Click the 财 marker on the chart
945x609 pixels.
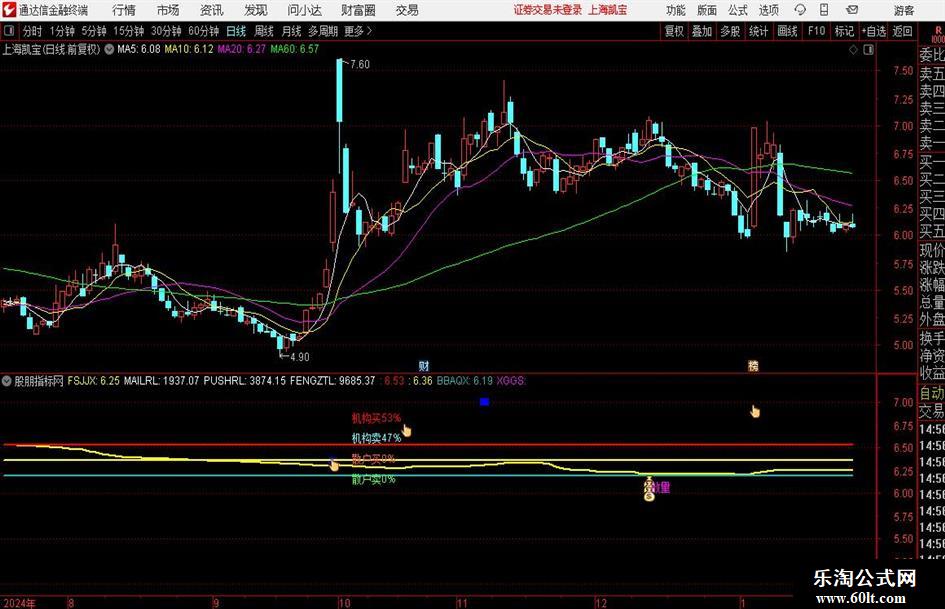click(x=424, y=365)
